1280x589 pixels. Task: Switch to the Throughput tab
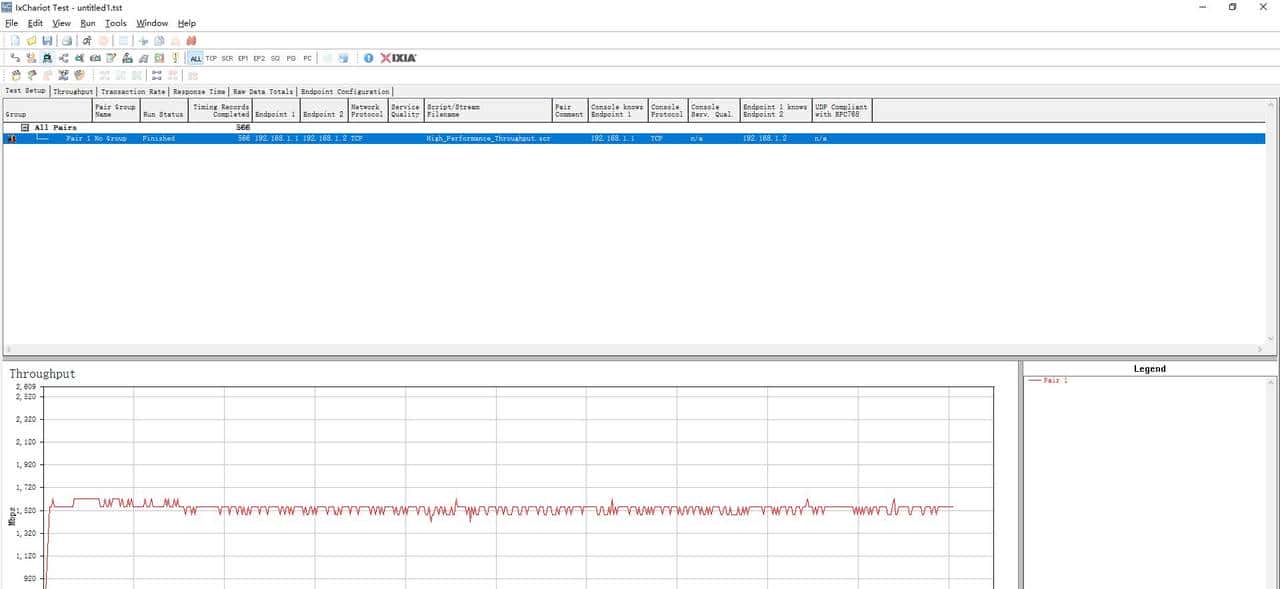coord(73,91)
